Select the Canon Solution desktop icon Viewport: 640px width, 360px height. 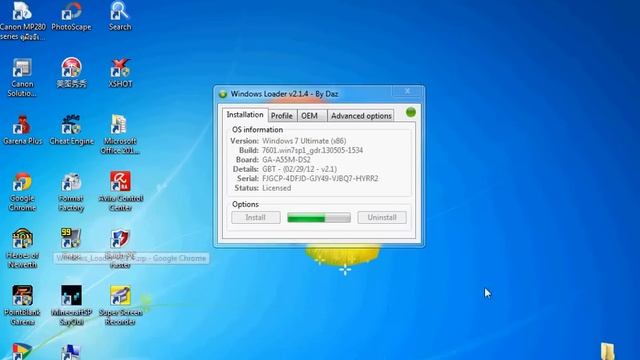[22, 78]
